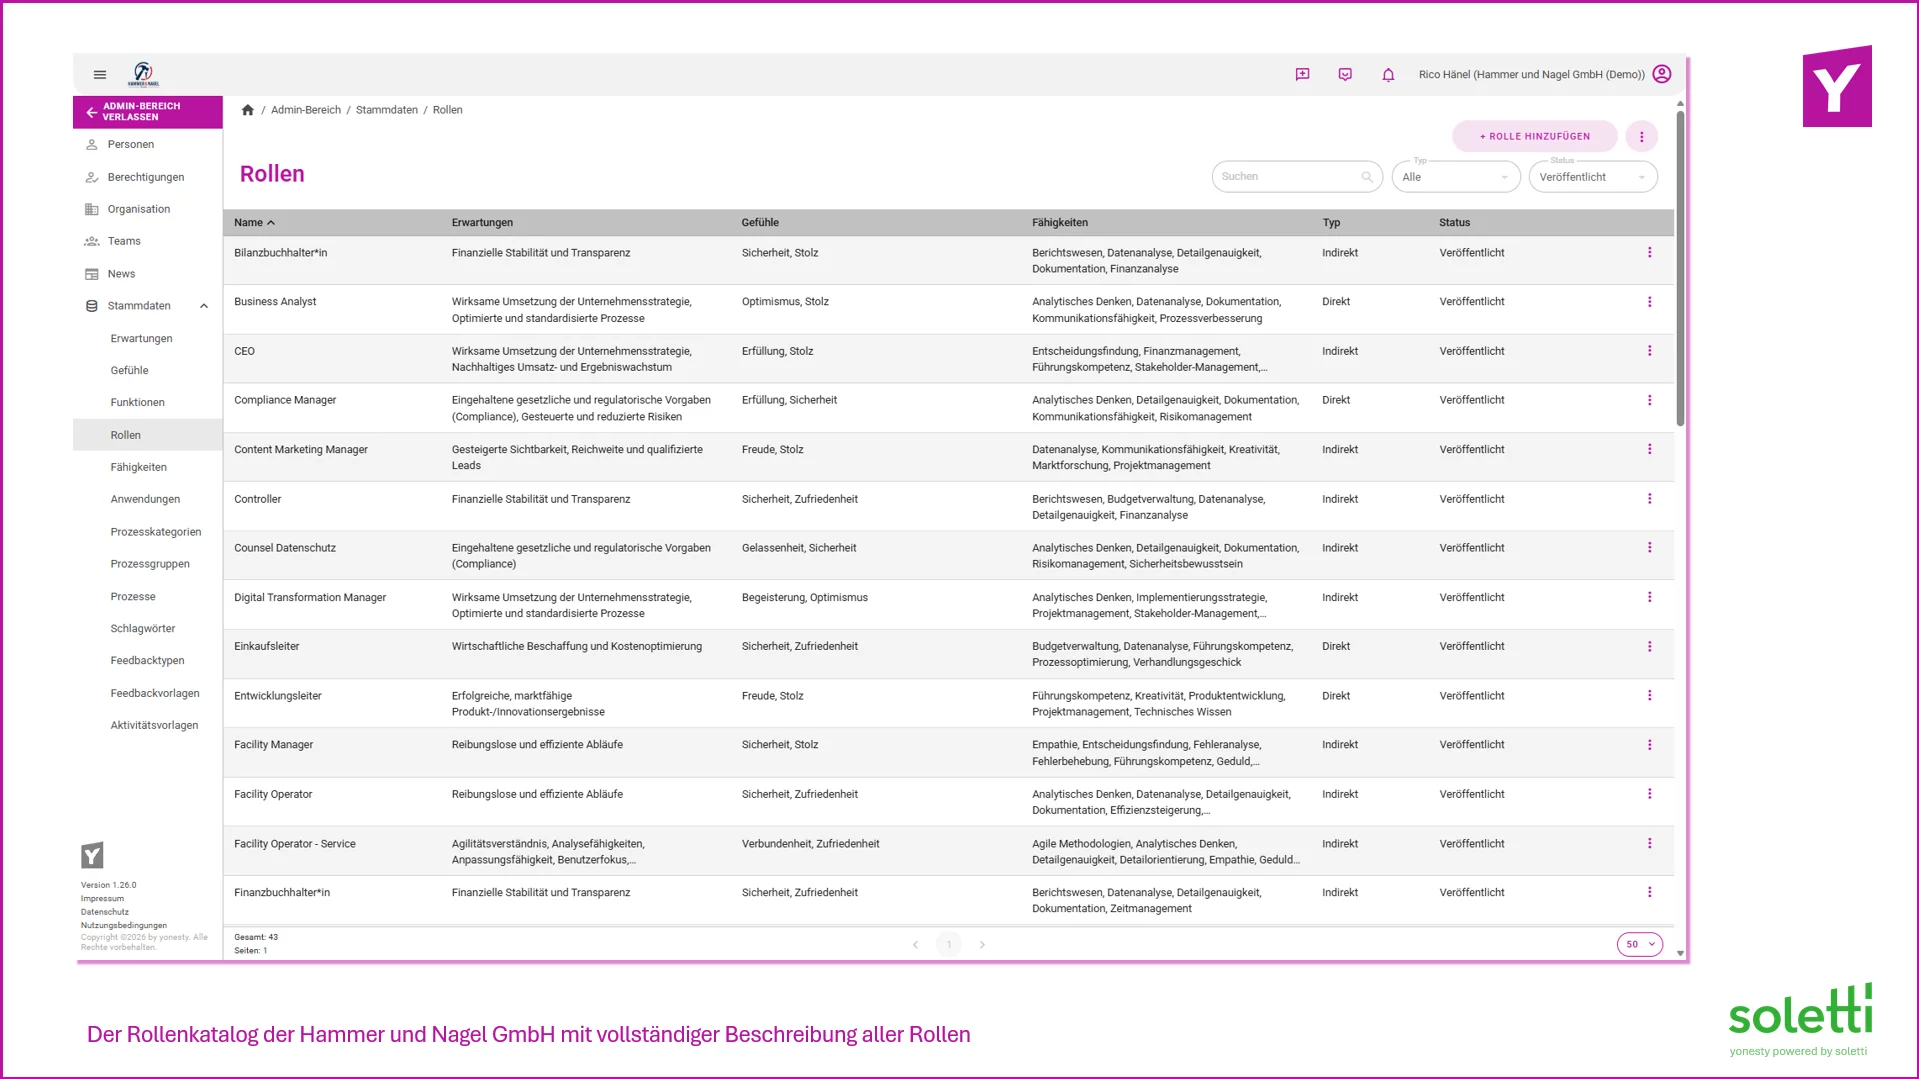The image size is (1919, 1079).
Task: Select the Einkaufsleiter role name
Action: click(267, 647)
